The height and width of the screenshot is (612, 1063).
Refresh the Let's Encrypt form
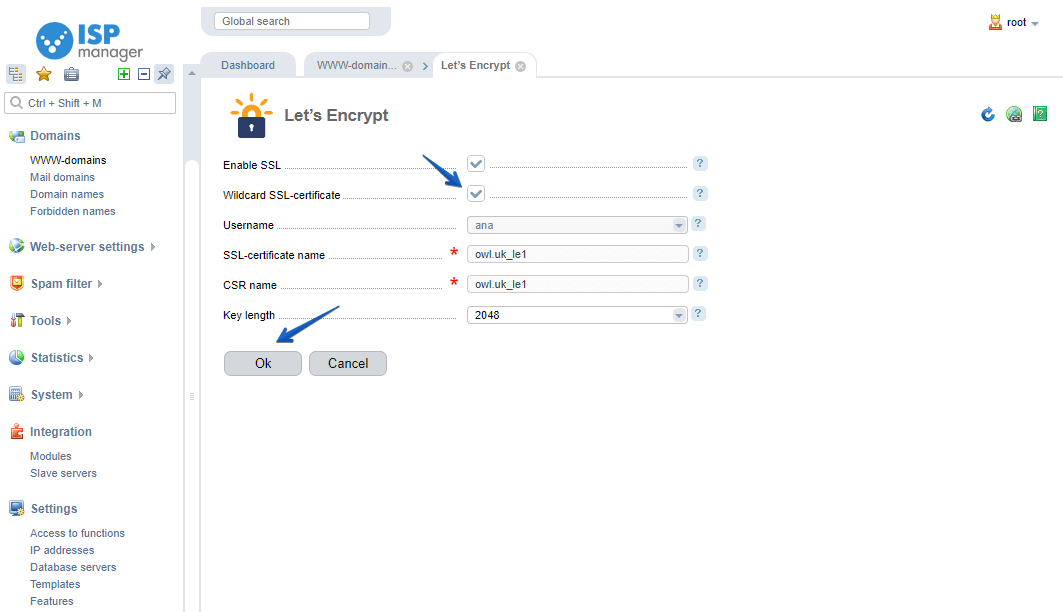pos(988,114)
